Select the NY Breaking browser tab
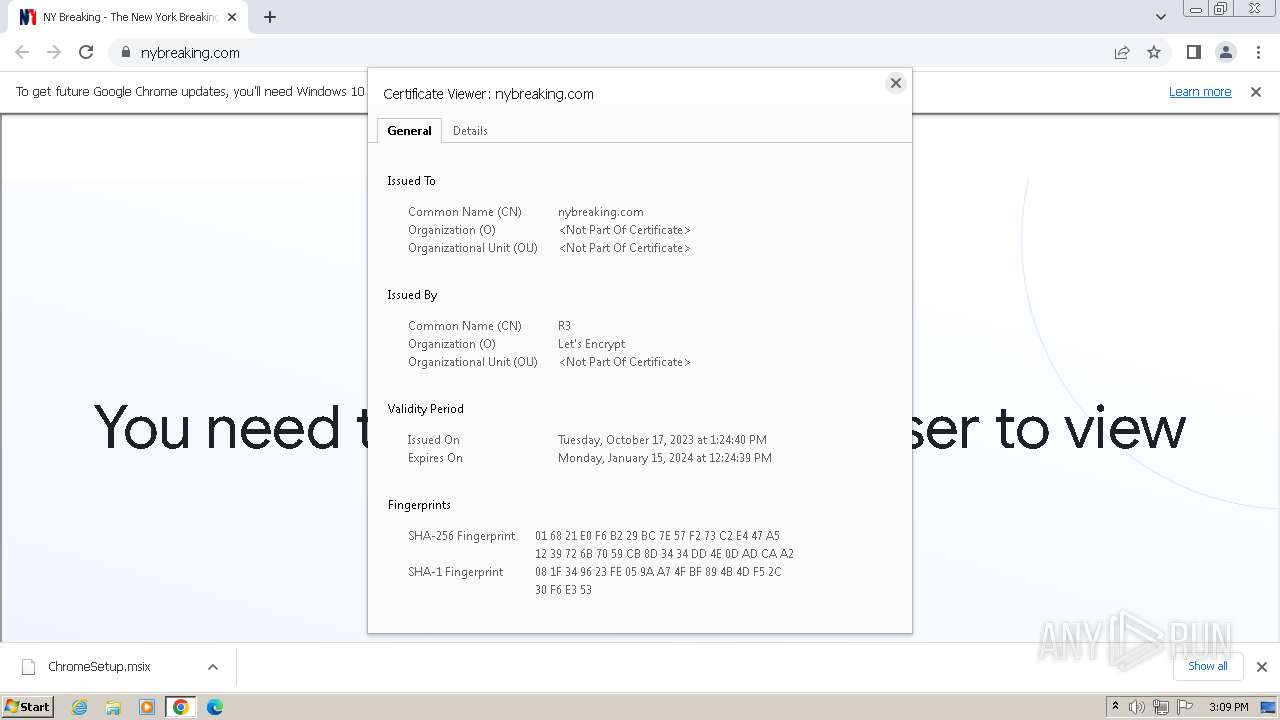Viewport: 1280px width, 720px height. click(x=129, y=17)
